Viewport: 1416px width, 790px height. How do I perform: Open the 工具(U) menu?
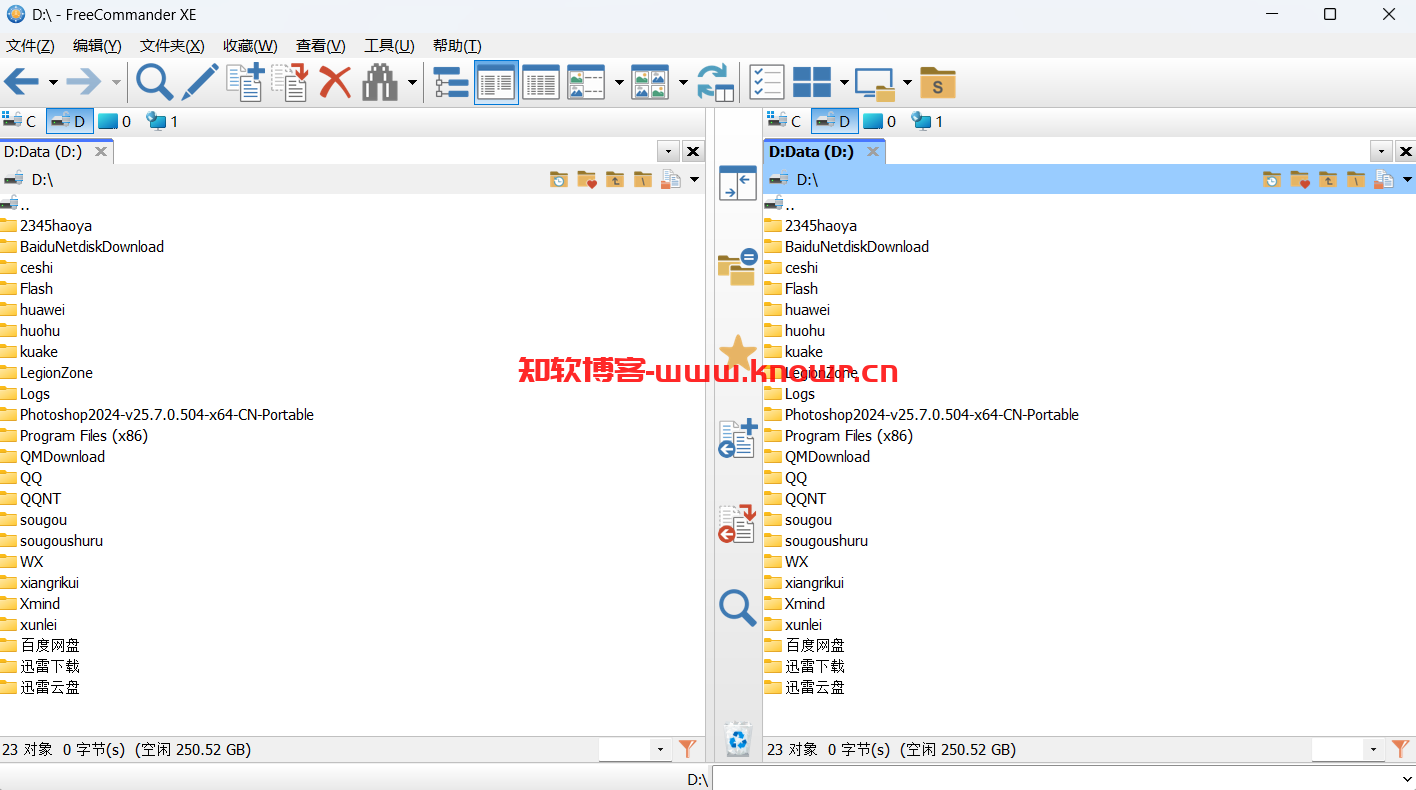tap(389, 46)
